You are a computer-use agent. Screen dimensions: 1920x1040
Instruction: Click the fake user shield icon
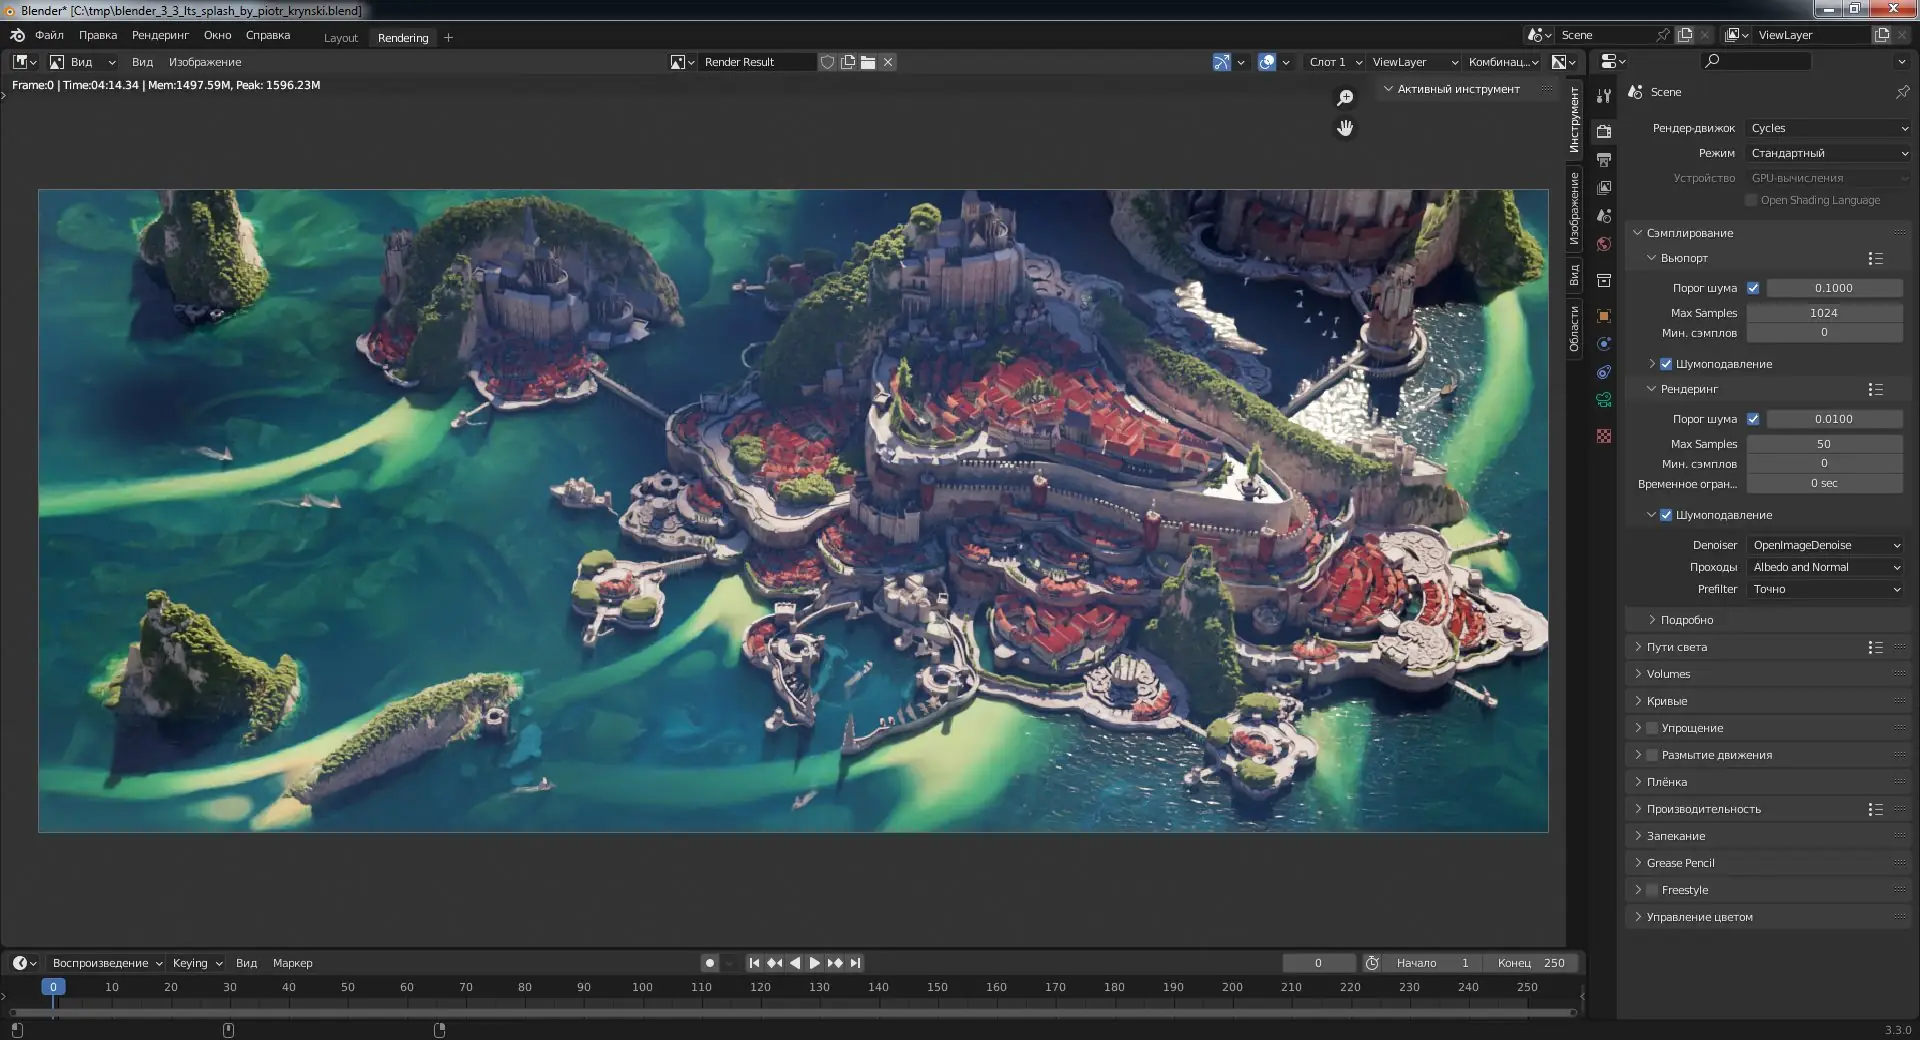point(827,62)
